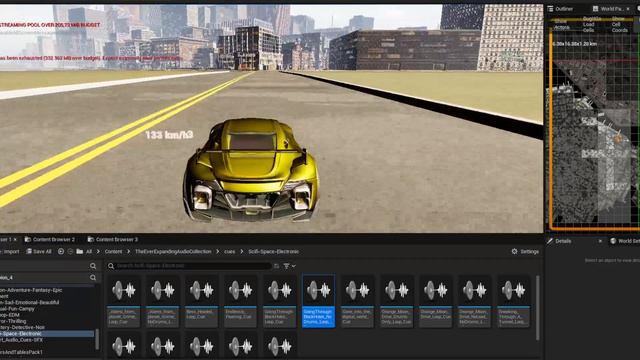This screenshot has width=640, height=360.
Task: Select the Thrilling folder in tree
Action: 13,321
